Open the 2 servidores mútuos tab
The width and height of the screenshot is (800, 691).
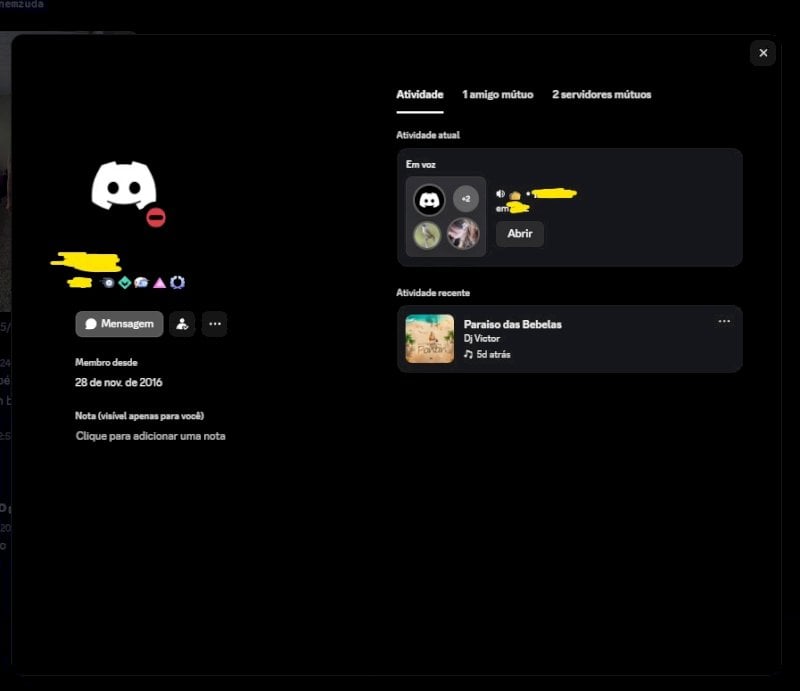pyautogui.click(x=602, y=95)
